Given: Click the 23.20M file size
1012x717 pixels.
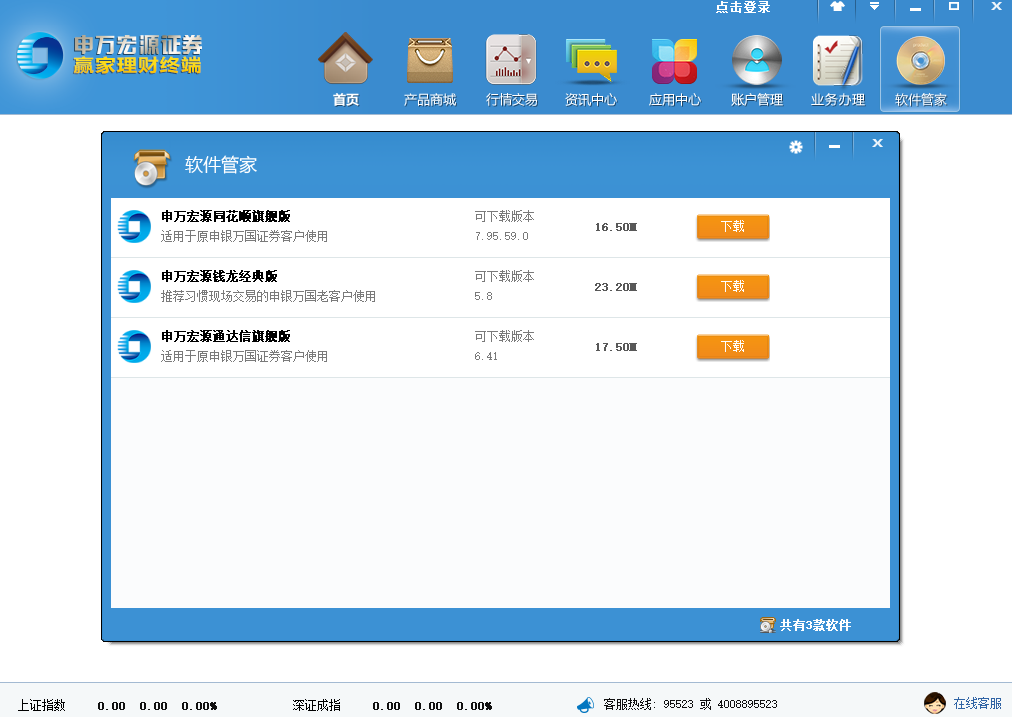Looking at the screenshot, I should tap(616, 287).
